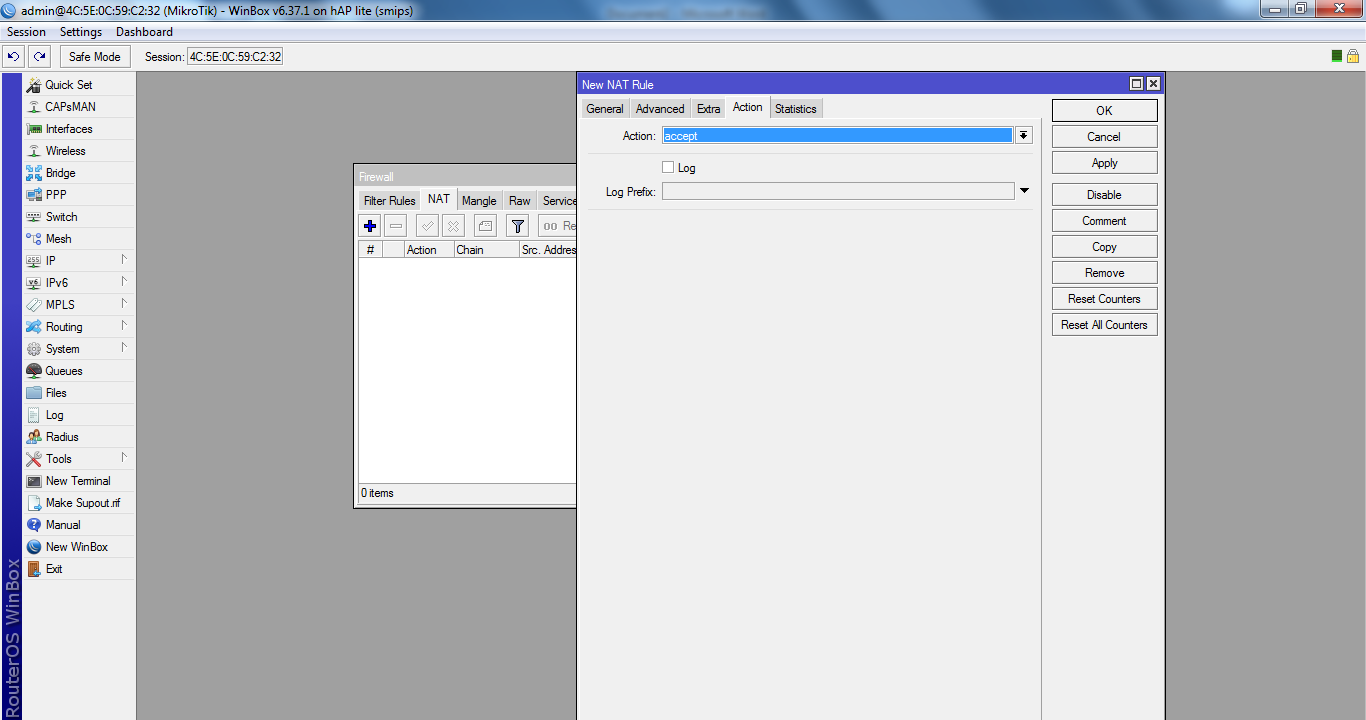Screen dimensions: 1366x720
Task: Click the Reset counters button in Firewall toolbar
Action: pos(558,226)
